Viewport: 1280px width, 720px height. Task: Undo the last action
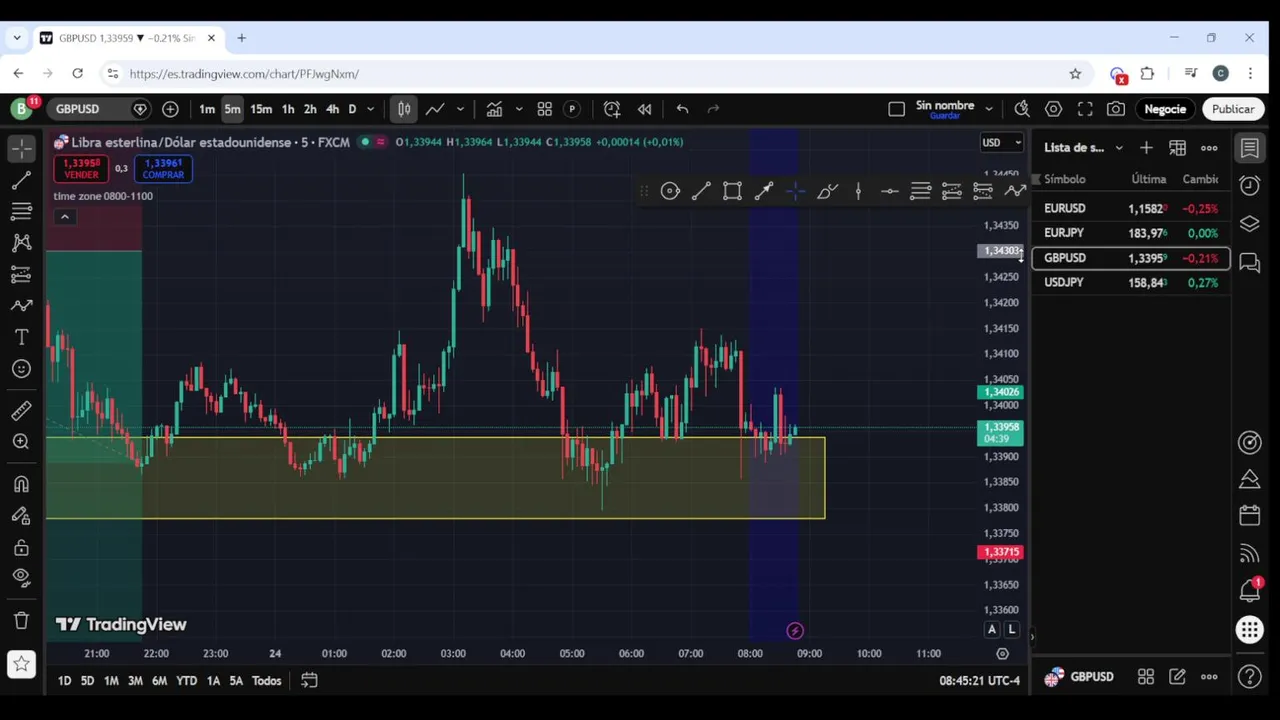[x=682, y=109]
